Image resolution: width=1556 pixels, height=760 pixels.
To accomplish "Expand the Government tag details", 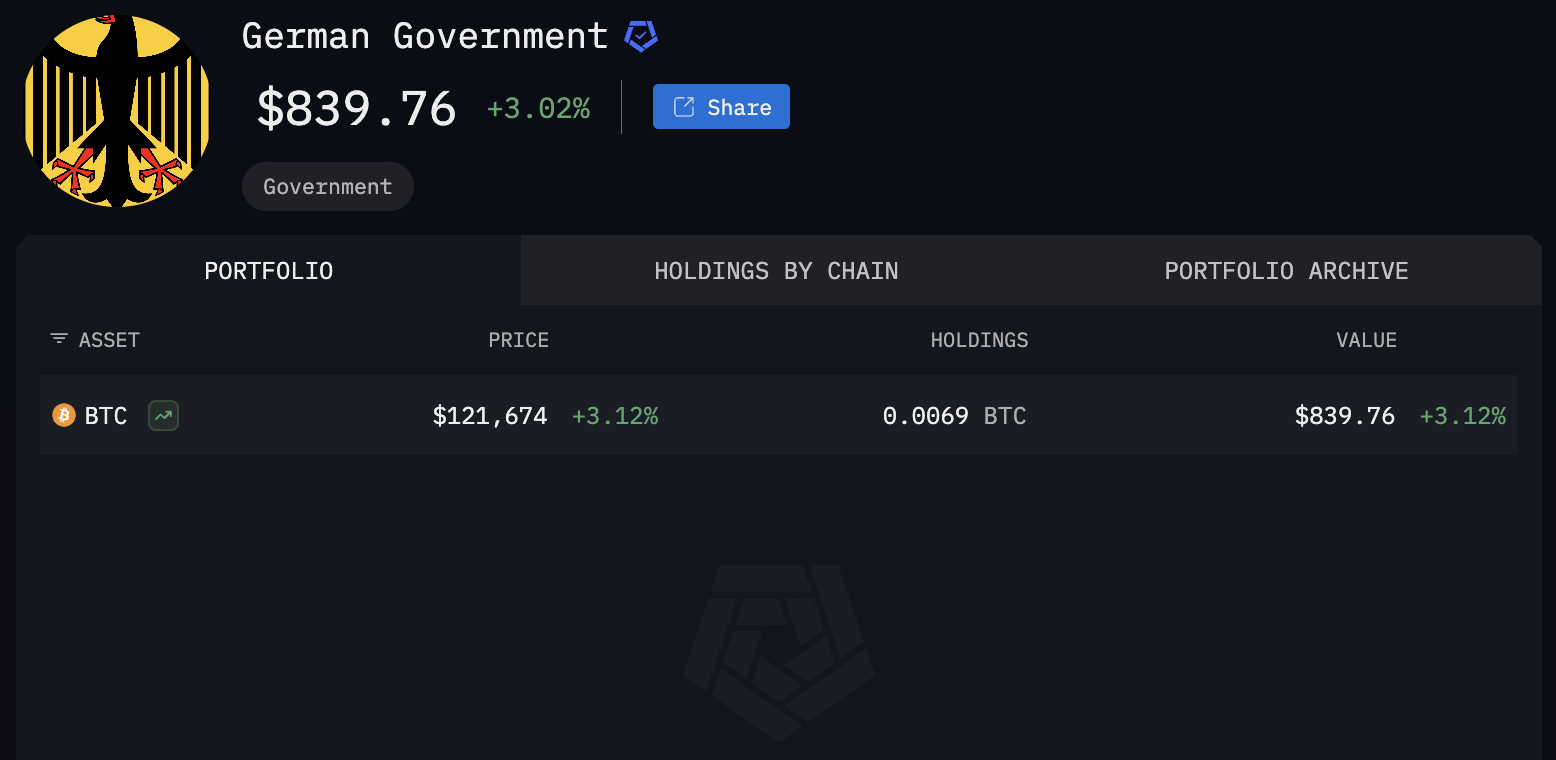I will click(327, 186).
